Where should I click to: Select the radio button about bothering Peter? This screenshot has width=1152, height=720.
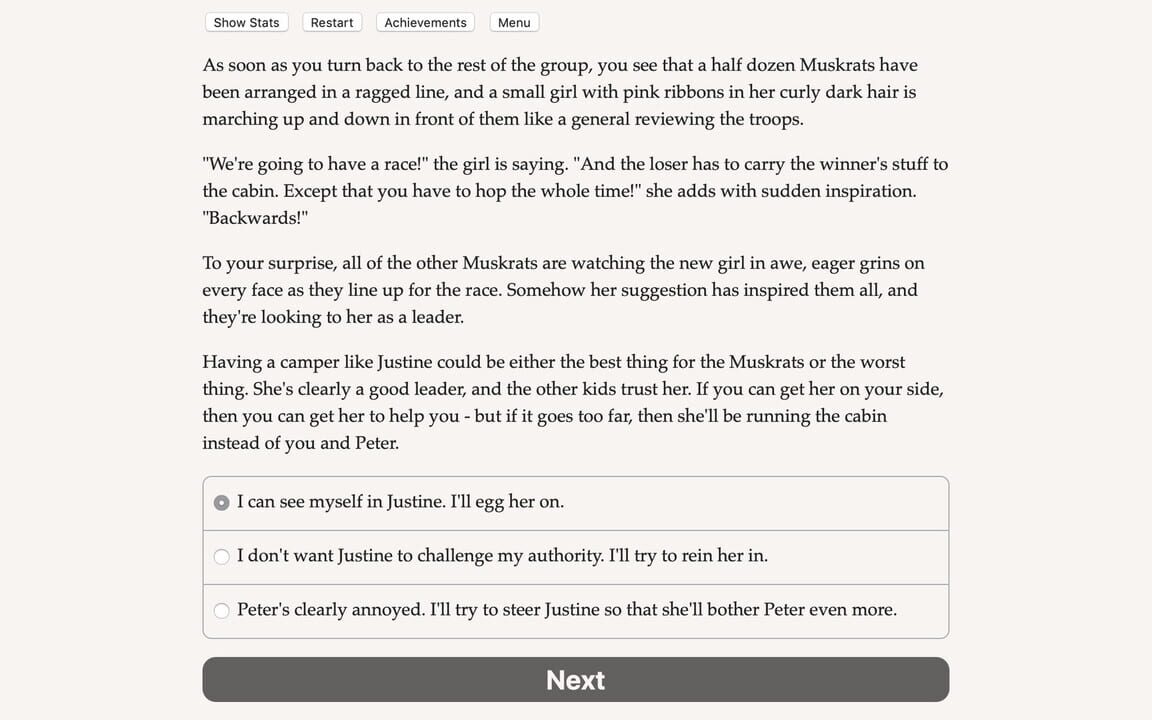(x=222, y=610)
